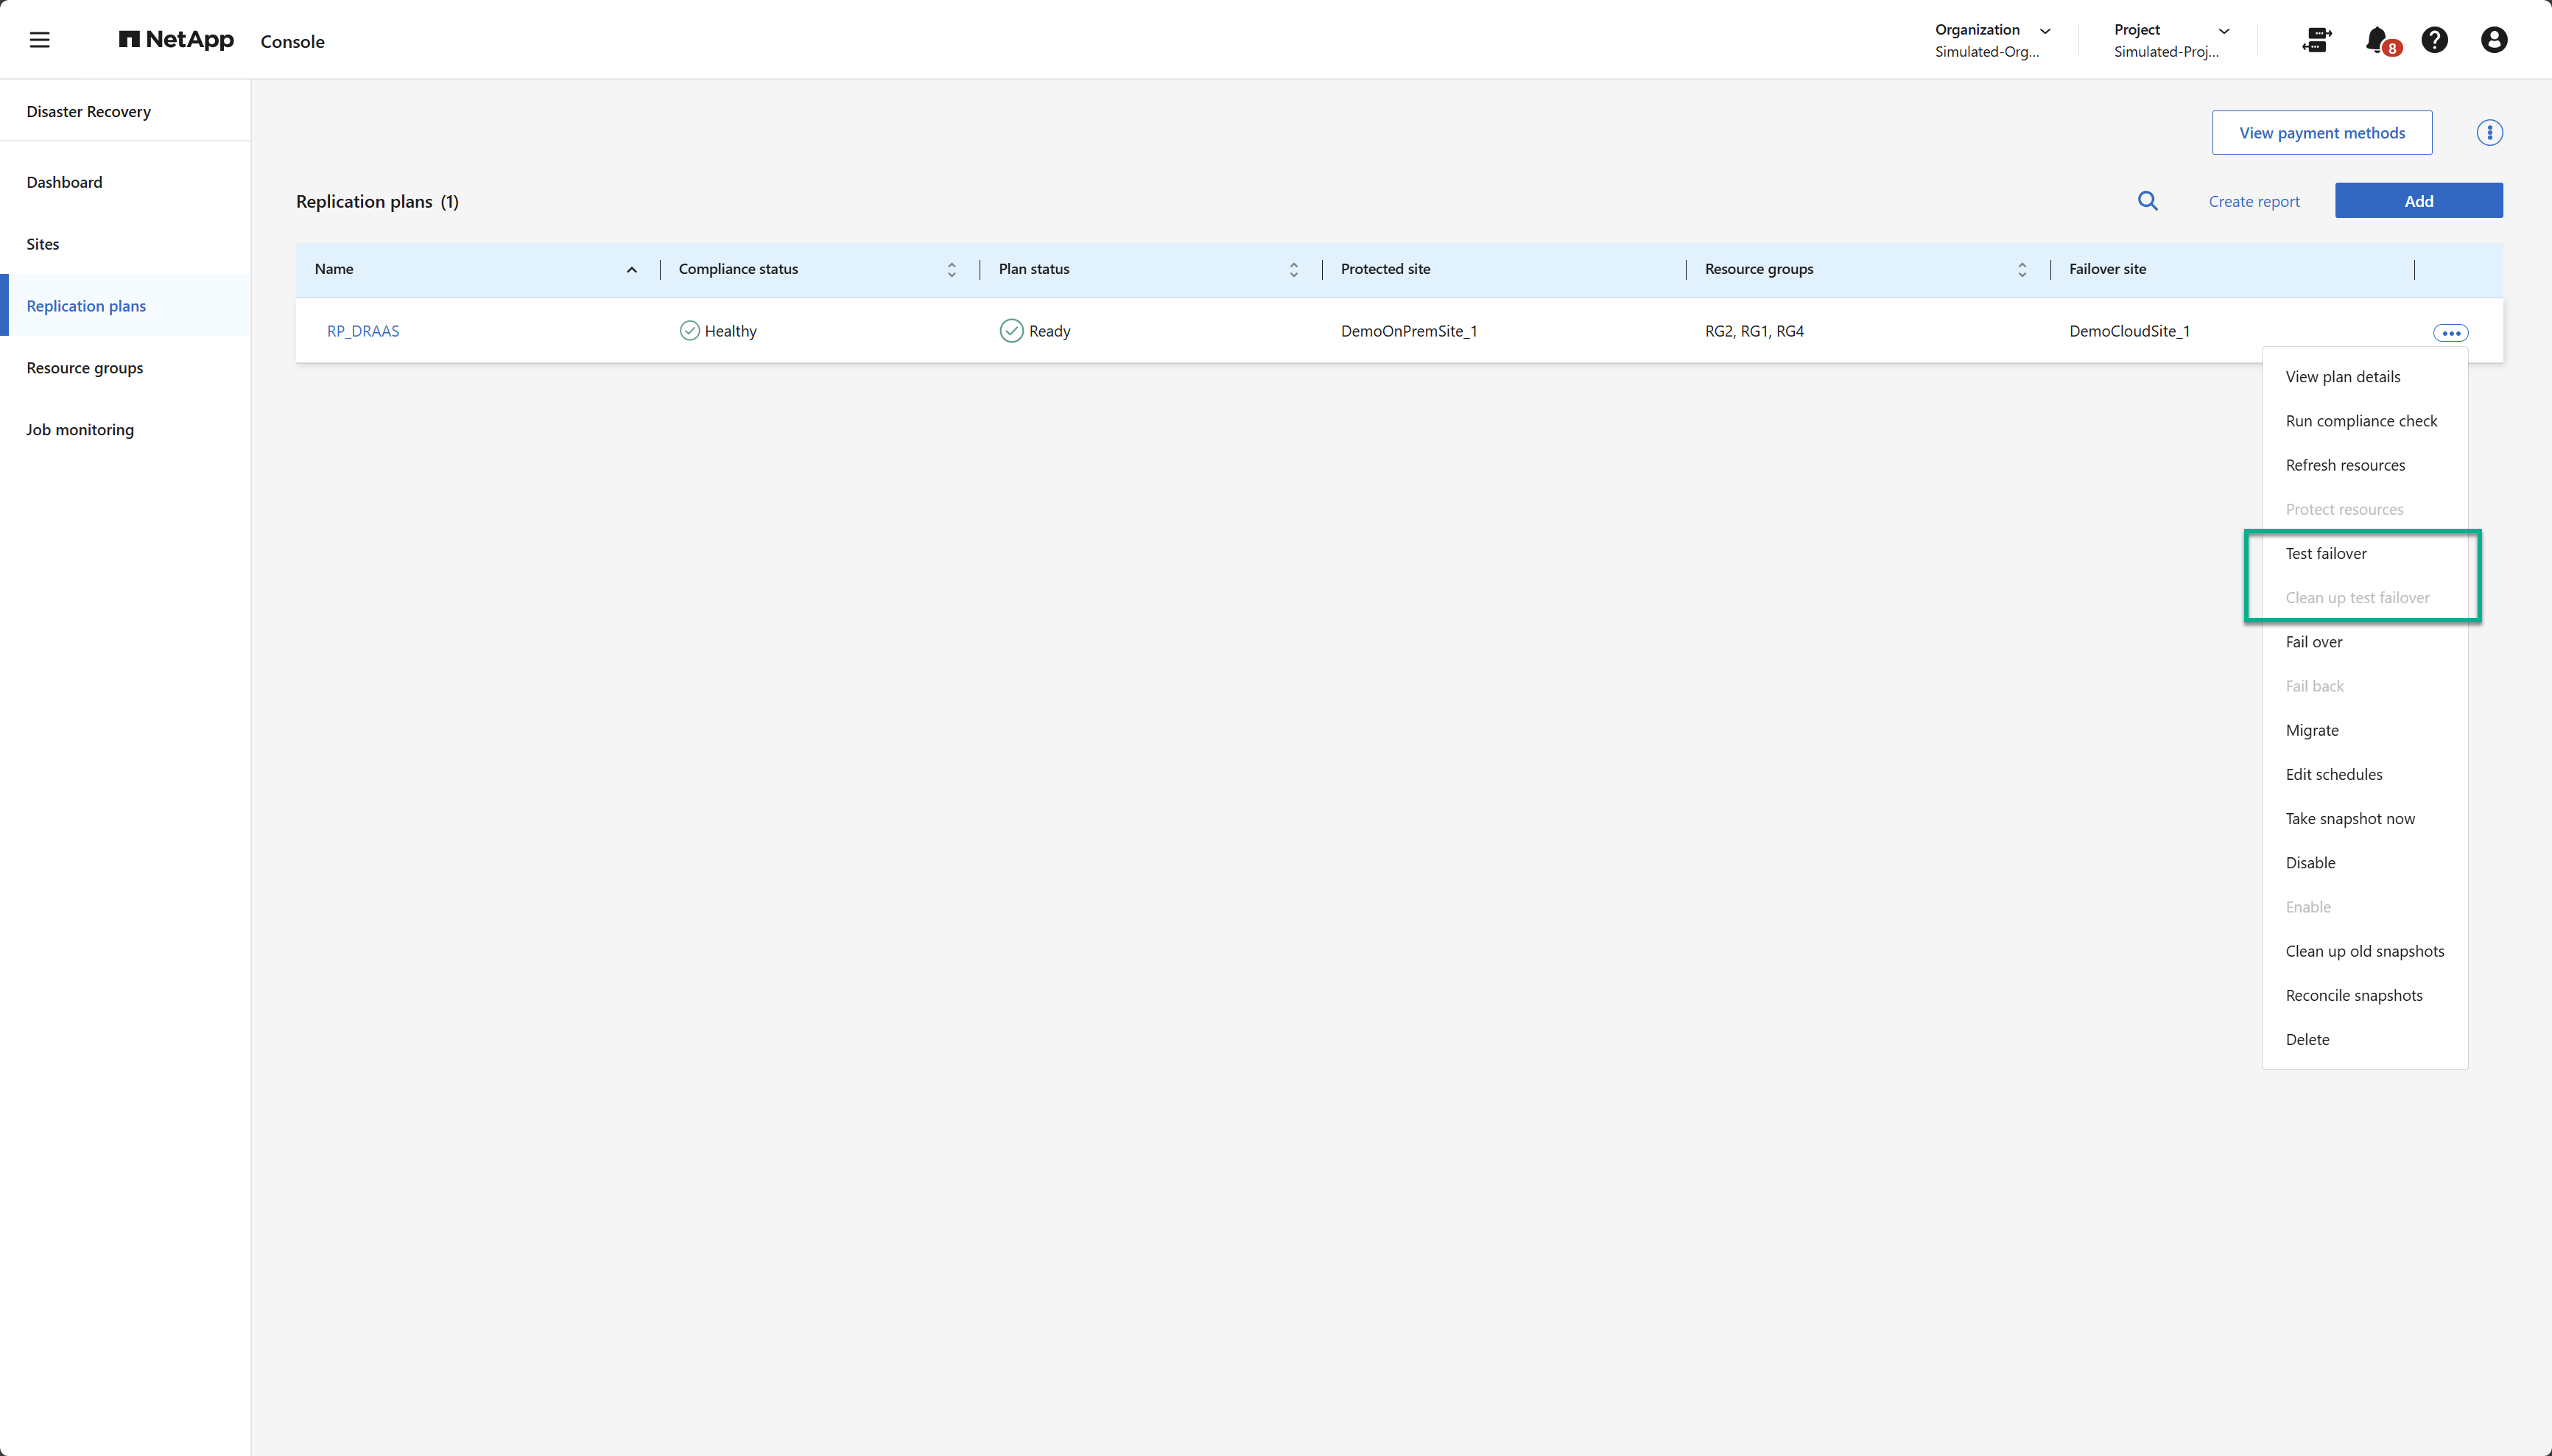Viewport: 2552px width, 1456px height.
Task: Select Test failover from the menu
Action: coord(2326,553)
